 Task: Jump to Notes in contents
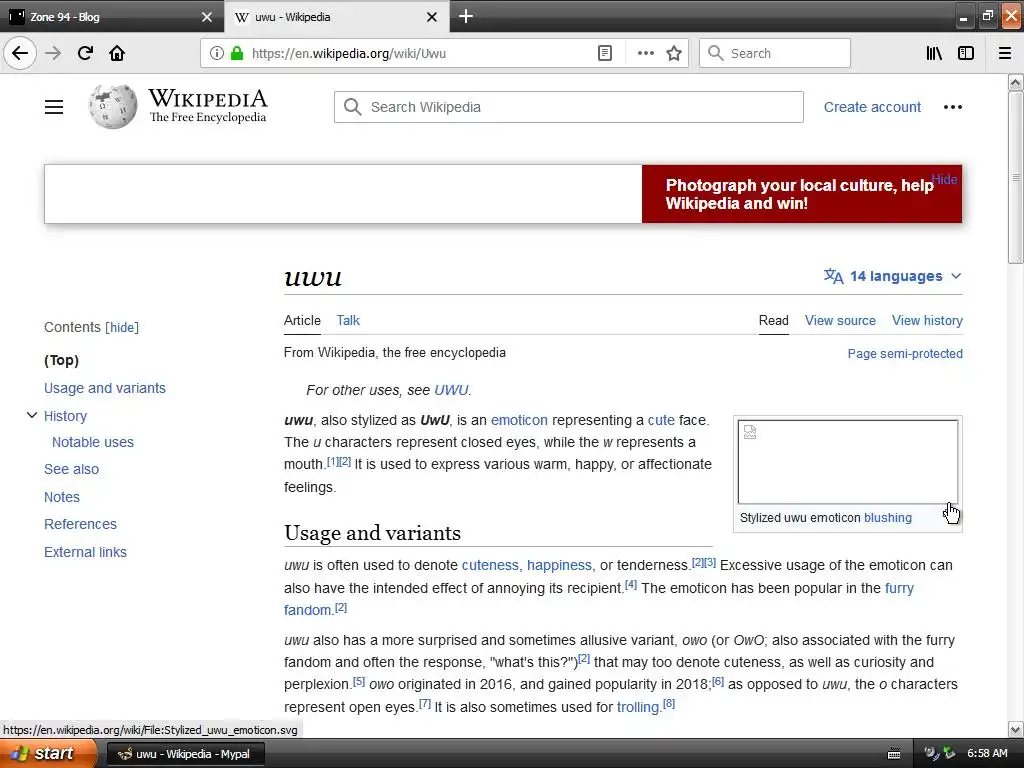click(x=61, y=497)
